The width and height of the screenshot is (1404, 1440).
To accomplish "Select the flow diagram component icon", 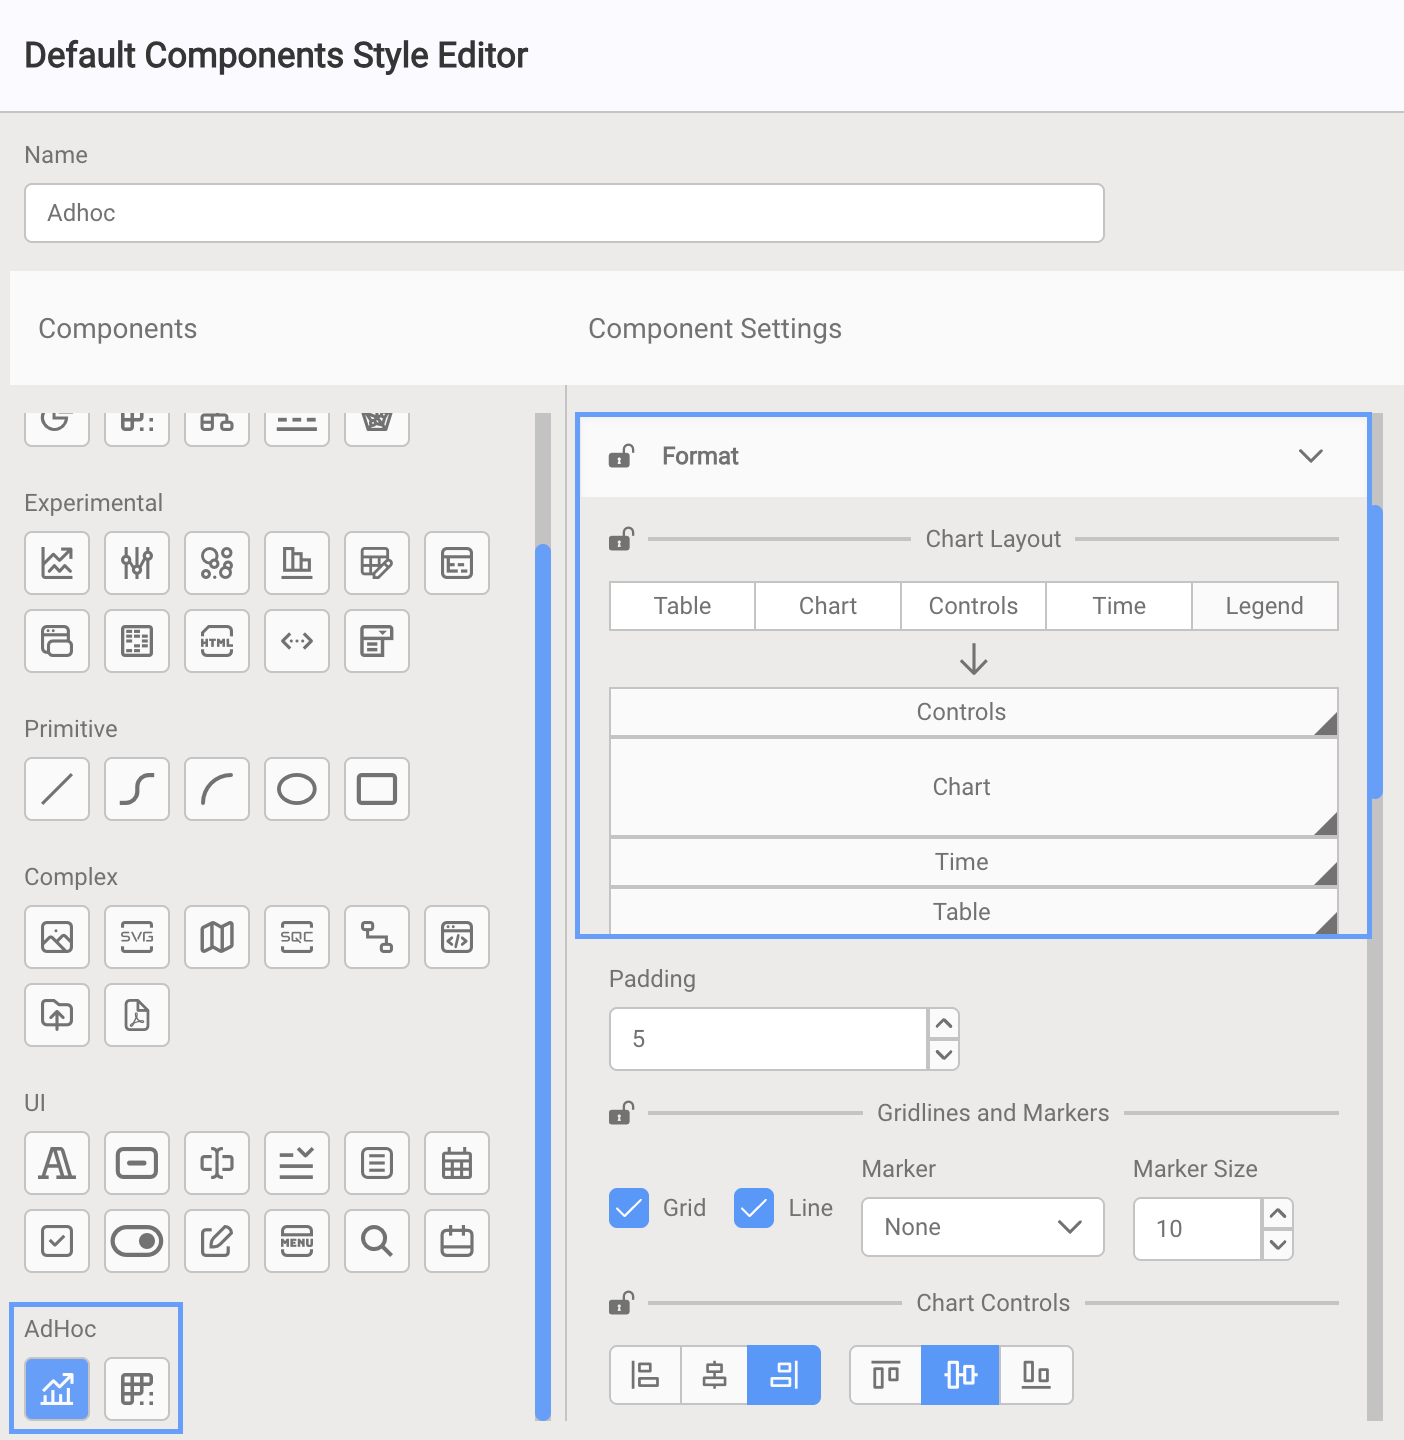I will click(377, 937).
